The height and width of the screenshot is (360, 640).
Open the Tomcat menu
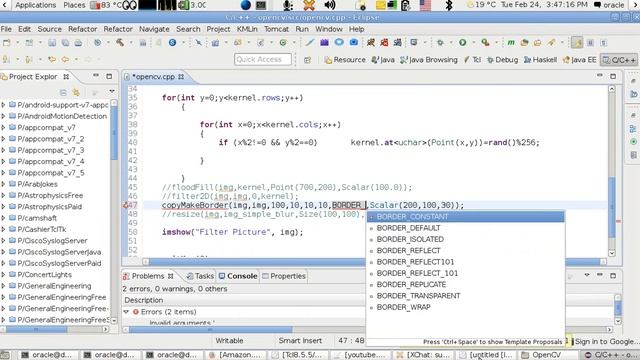276,29
